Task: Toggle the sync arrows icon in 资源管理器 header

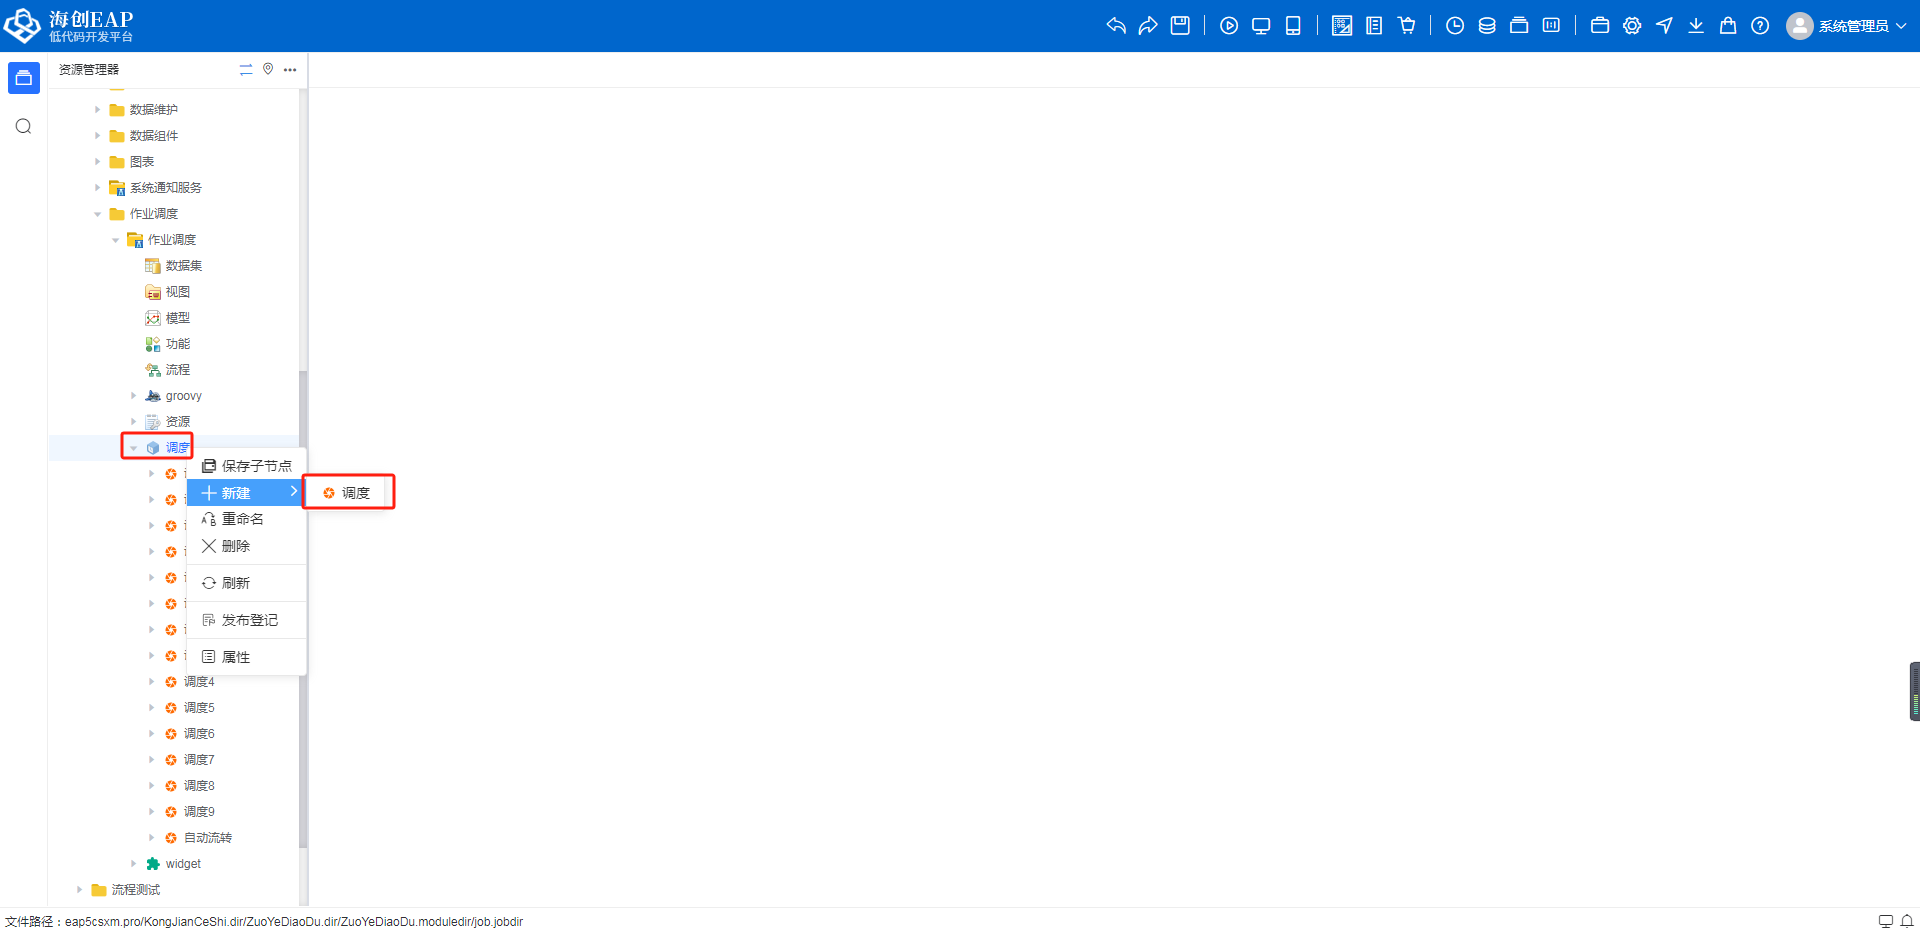Action: [x=246, y=69]
